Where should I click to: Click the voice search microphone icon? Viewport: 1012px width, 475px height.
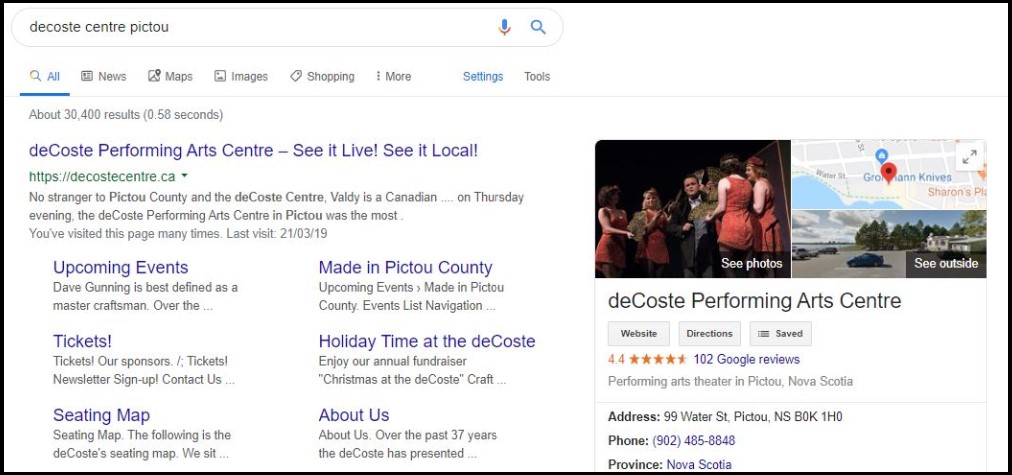point(505,27)
